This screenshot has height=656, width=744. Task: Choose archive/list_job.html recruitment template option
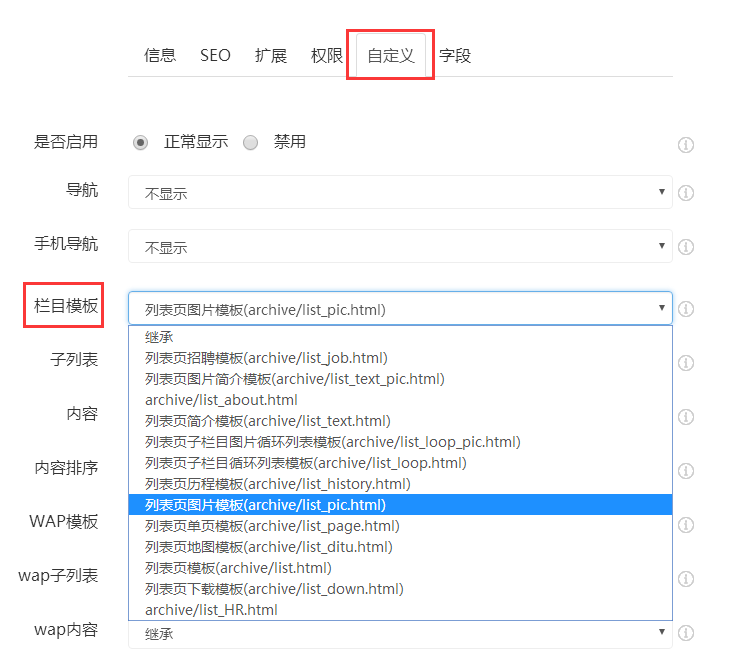click(266, 358)
